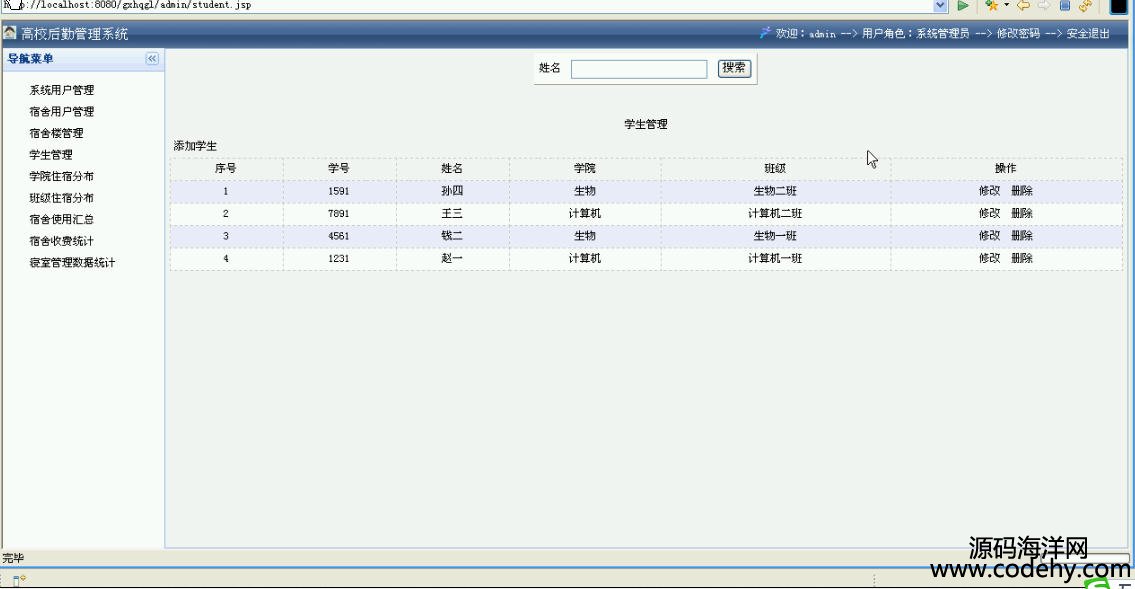
Task: Open 宿舍使用汇总 in the navigation menu
Action: [x=62, y=219]
